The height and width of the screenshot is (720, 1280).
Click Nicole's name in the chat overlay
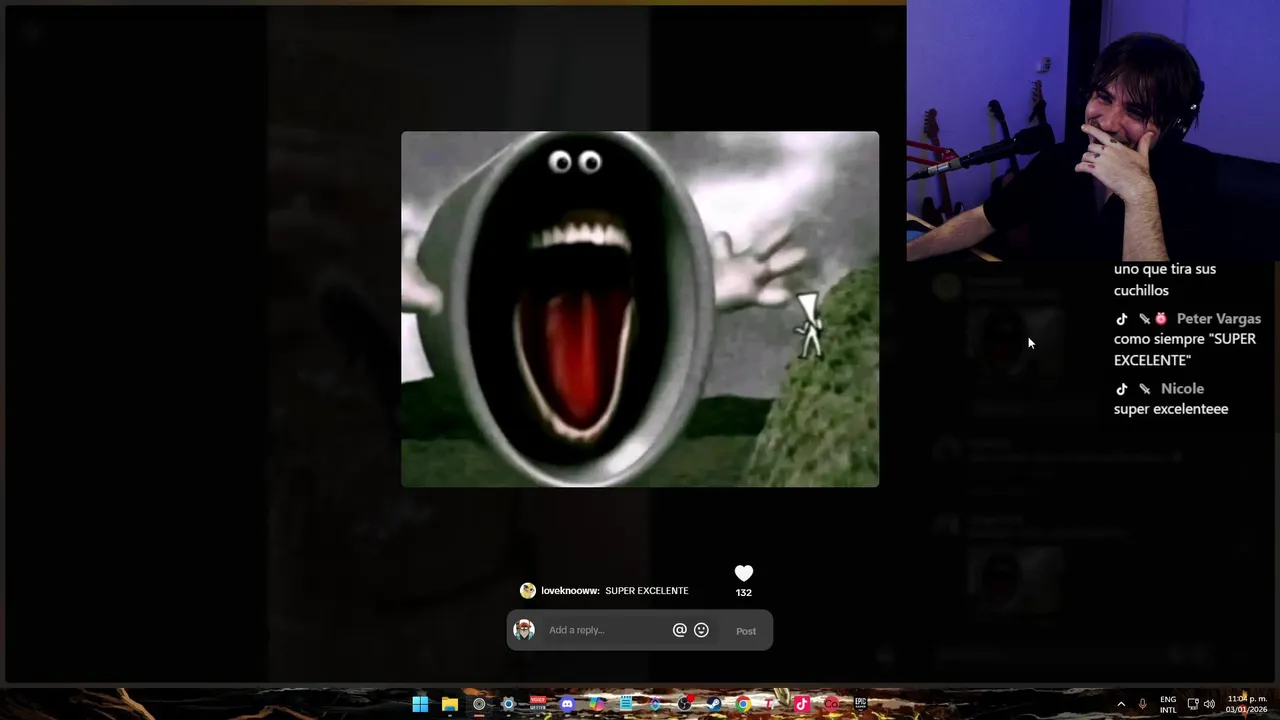[1182, 389]
